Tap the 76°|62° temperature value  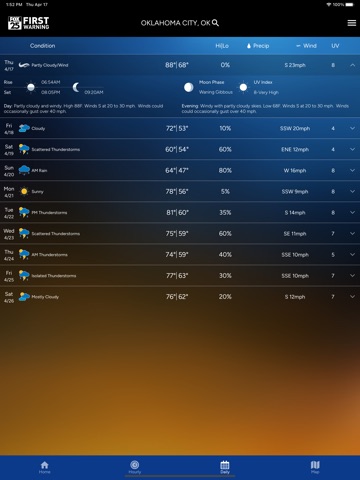(x=177, y=297)
